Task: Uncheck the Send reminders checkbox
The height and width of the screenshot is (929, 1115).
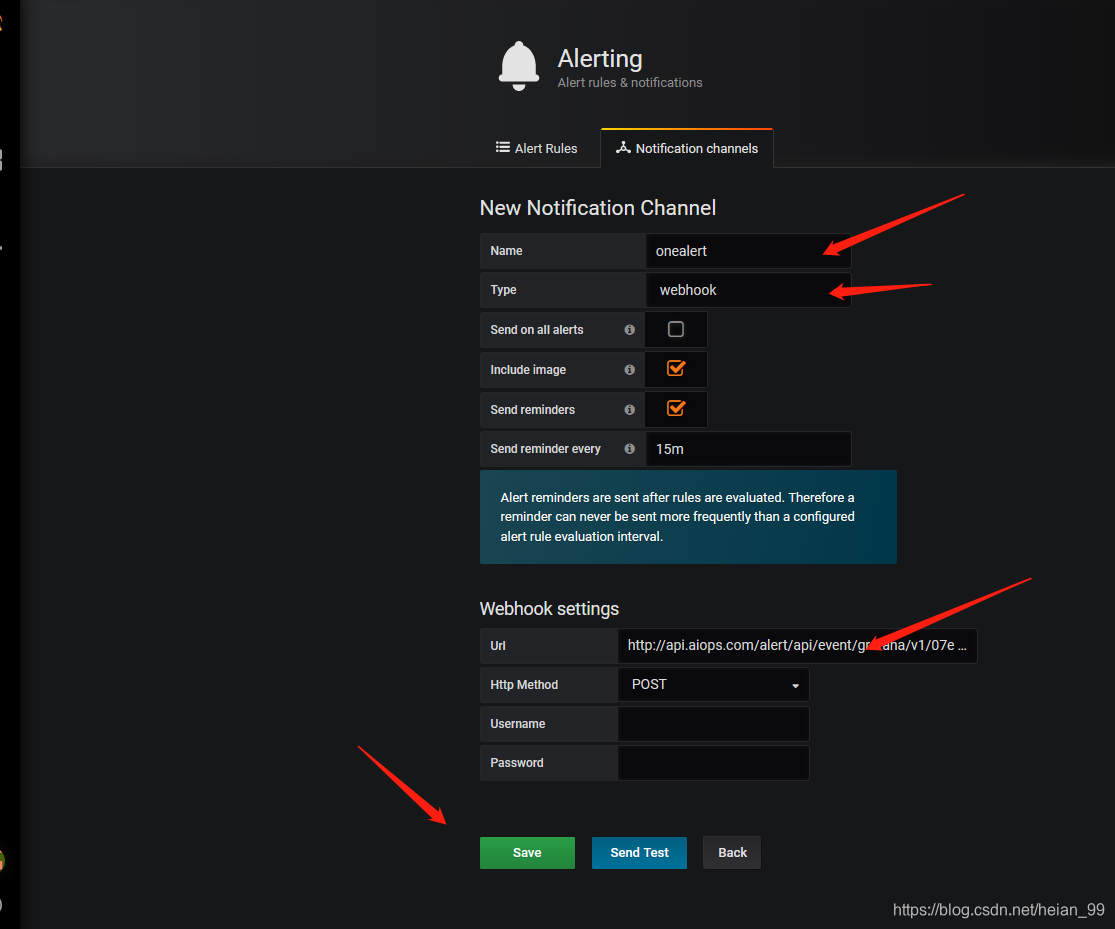Action: [676, 408]
